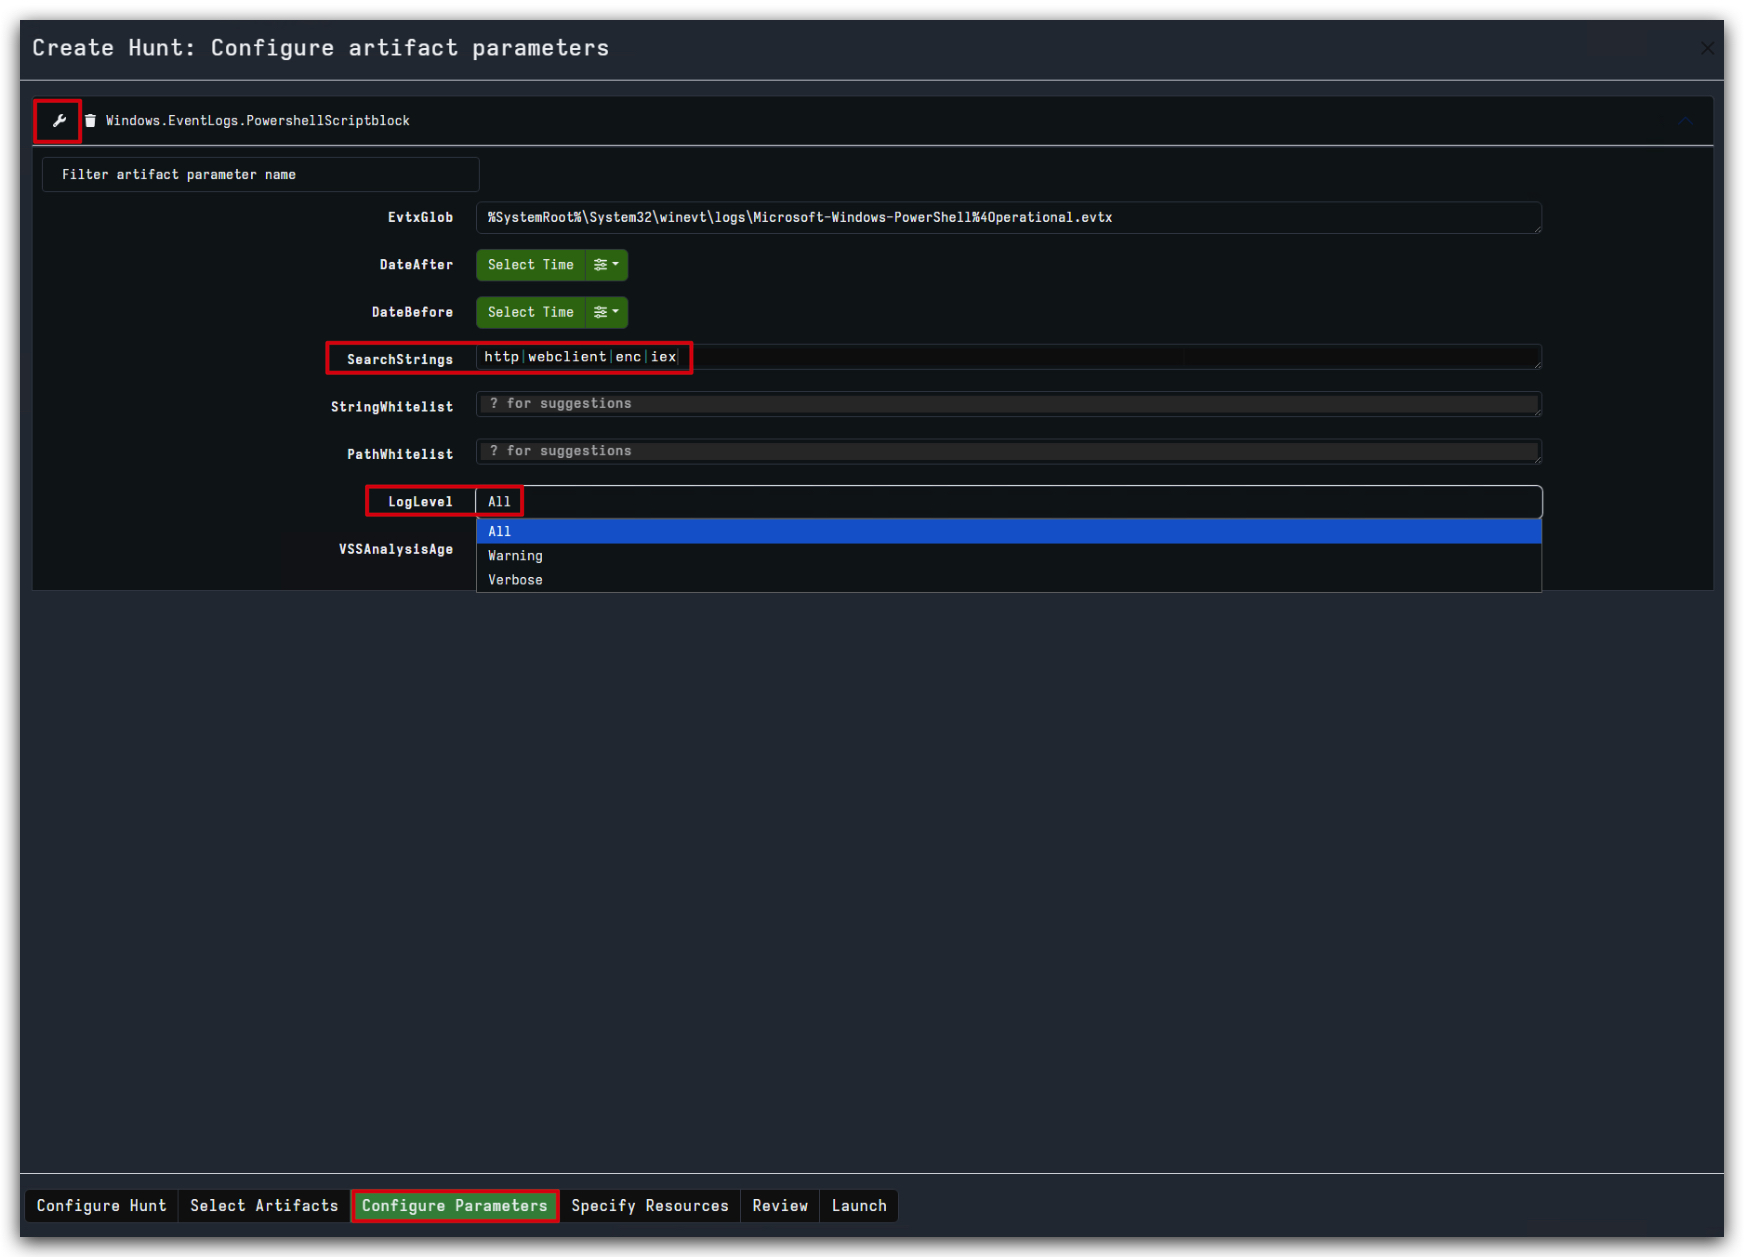Click the SearchStrings input field
The image size is (1744, 1257).
pos(1009,357)
